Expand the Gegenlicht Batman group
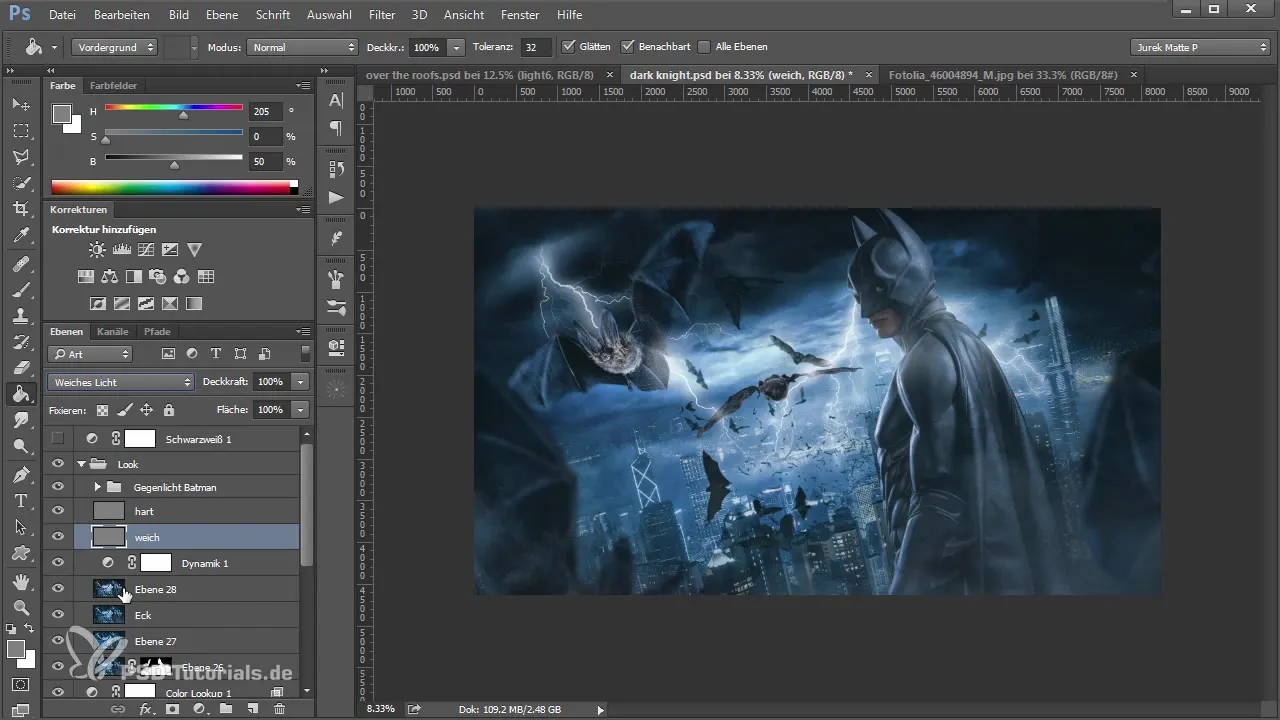This screenshot has width=1280, height=720. click(x=97, y=487)
